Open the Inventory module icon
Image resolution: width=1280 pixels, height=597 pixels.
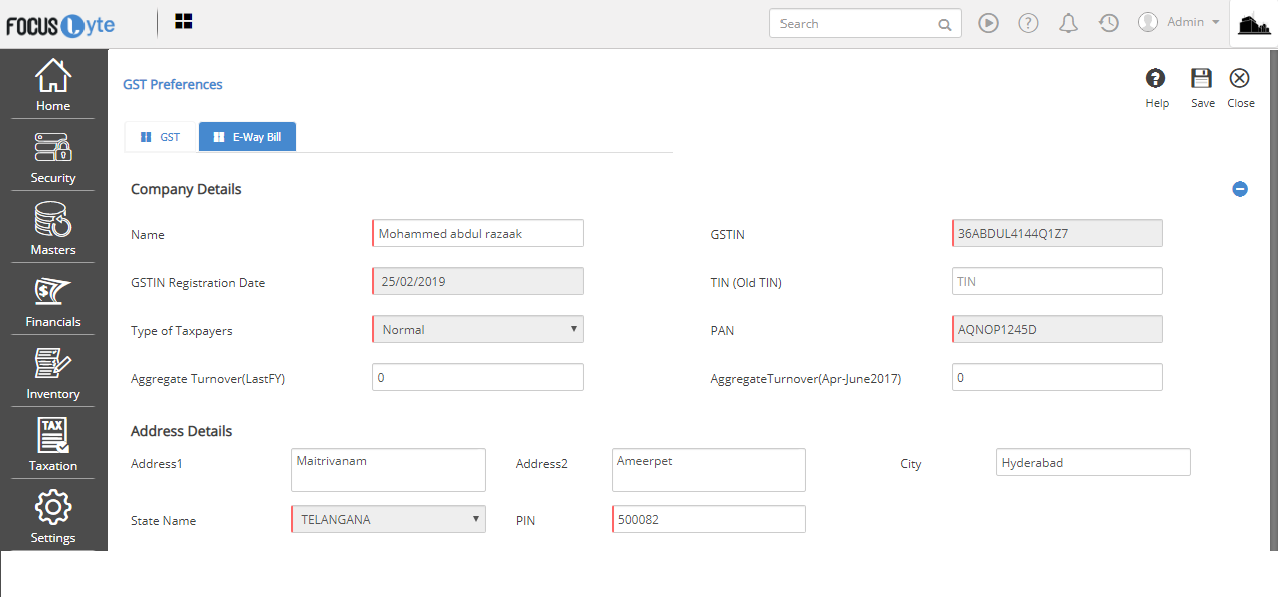(x=53, y=373)
